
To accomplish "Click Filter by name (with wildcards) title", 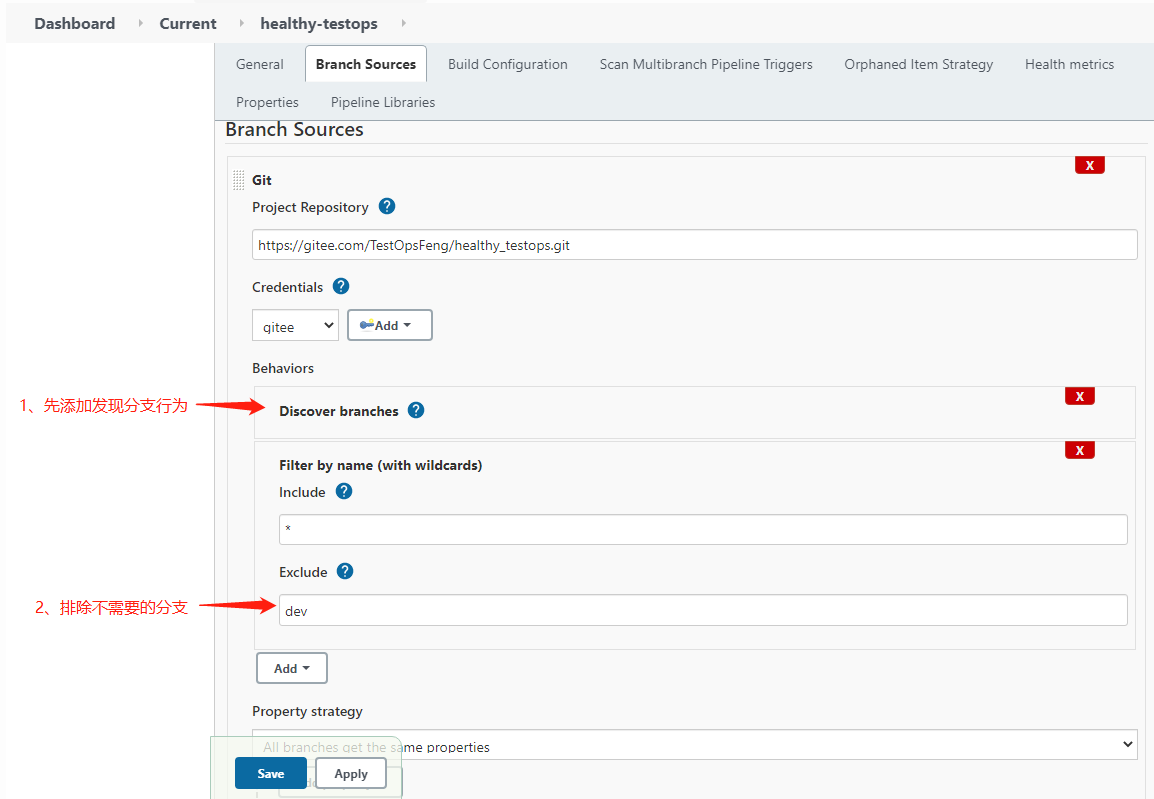I will tap(380, 465).
